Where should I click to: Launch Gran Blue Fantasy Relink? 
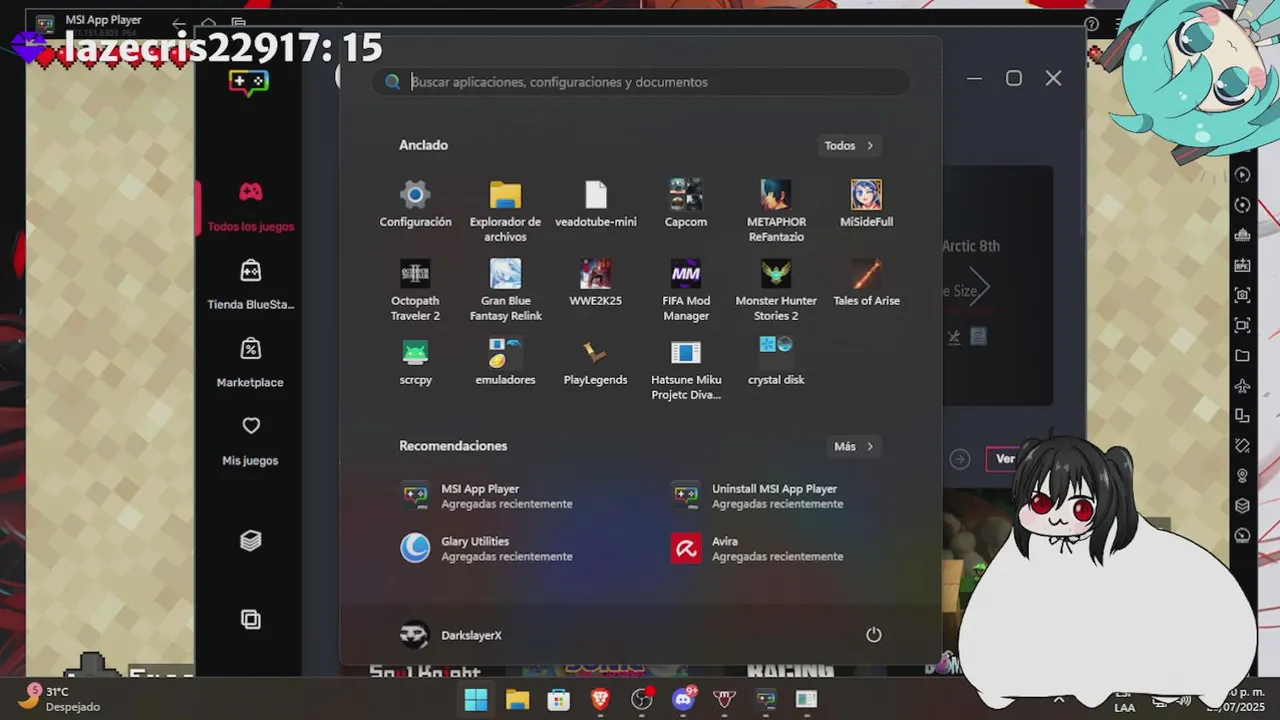(505, 290)
